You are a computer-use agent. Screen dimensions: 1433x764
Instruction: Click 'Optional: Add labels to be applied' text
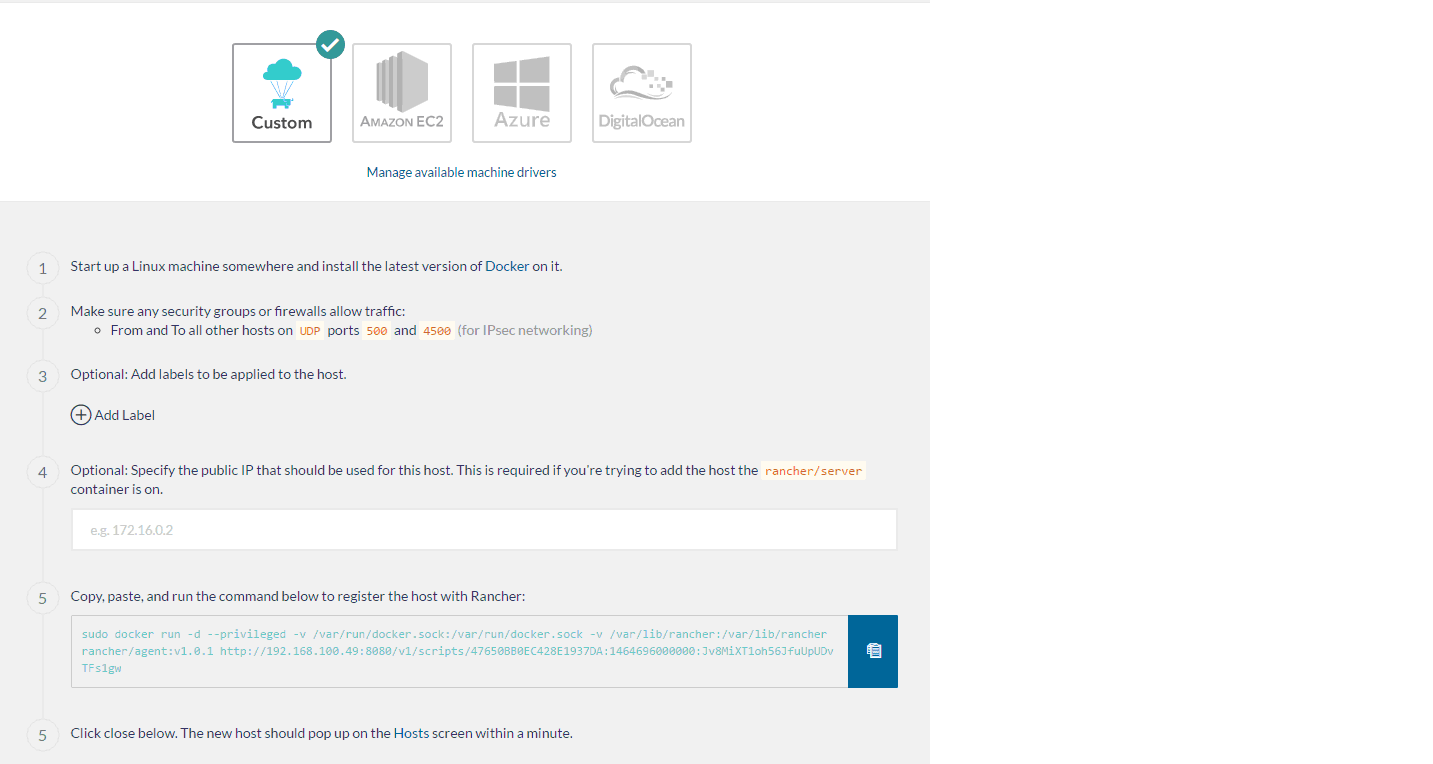(208, 374)
